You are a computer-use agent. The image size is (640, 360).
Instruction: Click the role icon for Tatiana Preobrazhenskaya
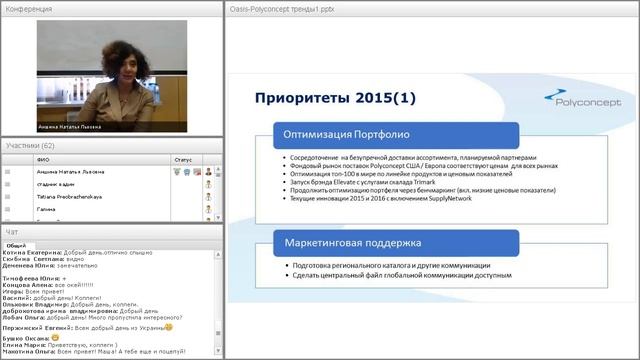[209, 197]
